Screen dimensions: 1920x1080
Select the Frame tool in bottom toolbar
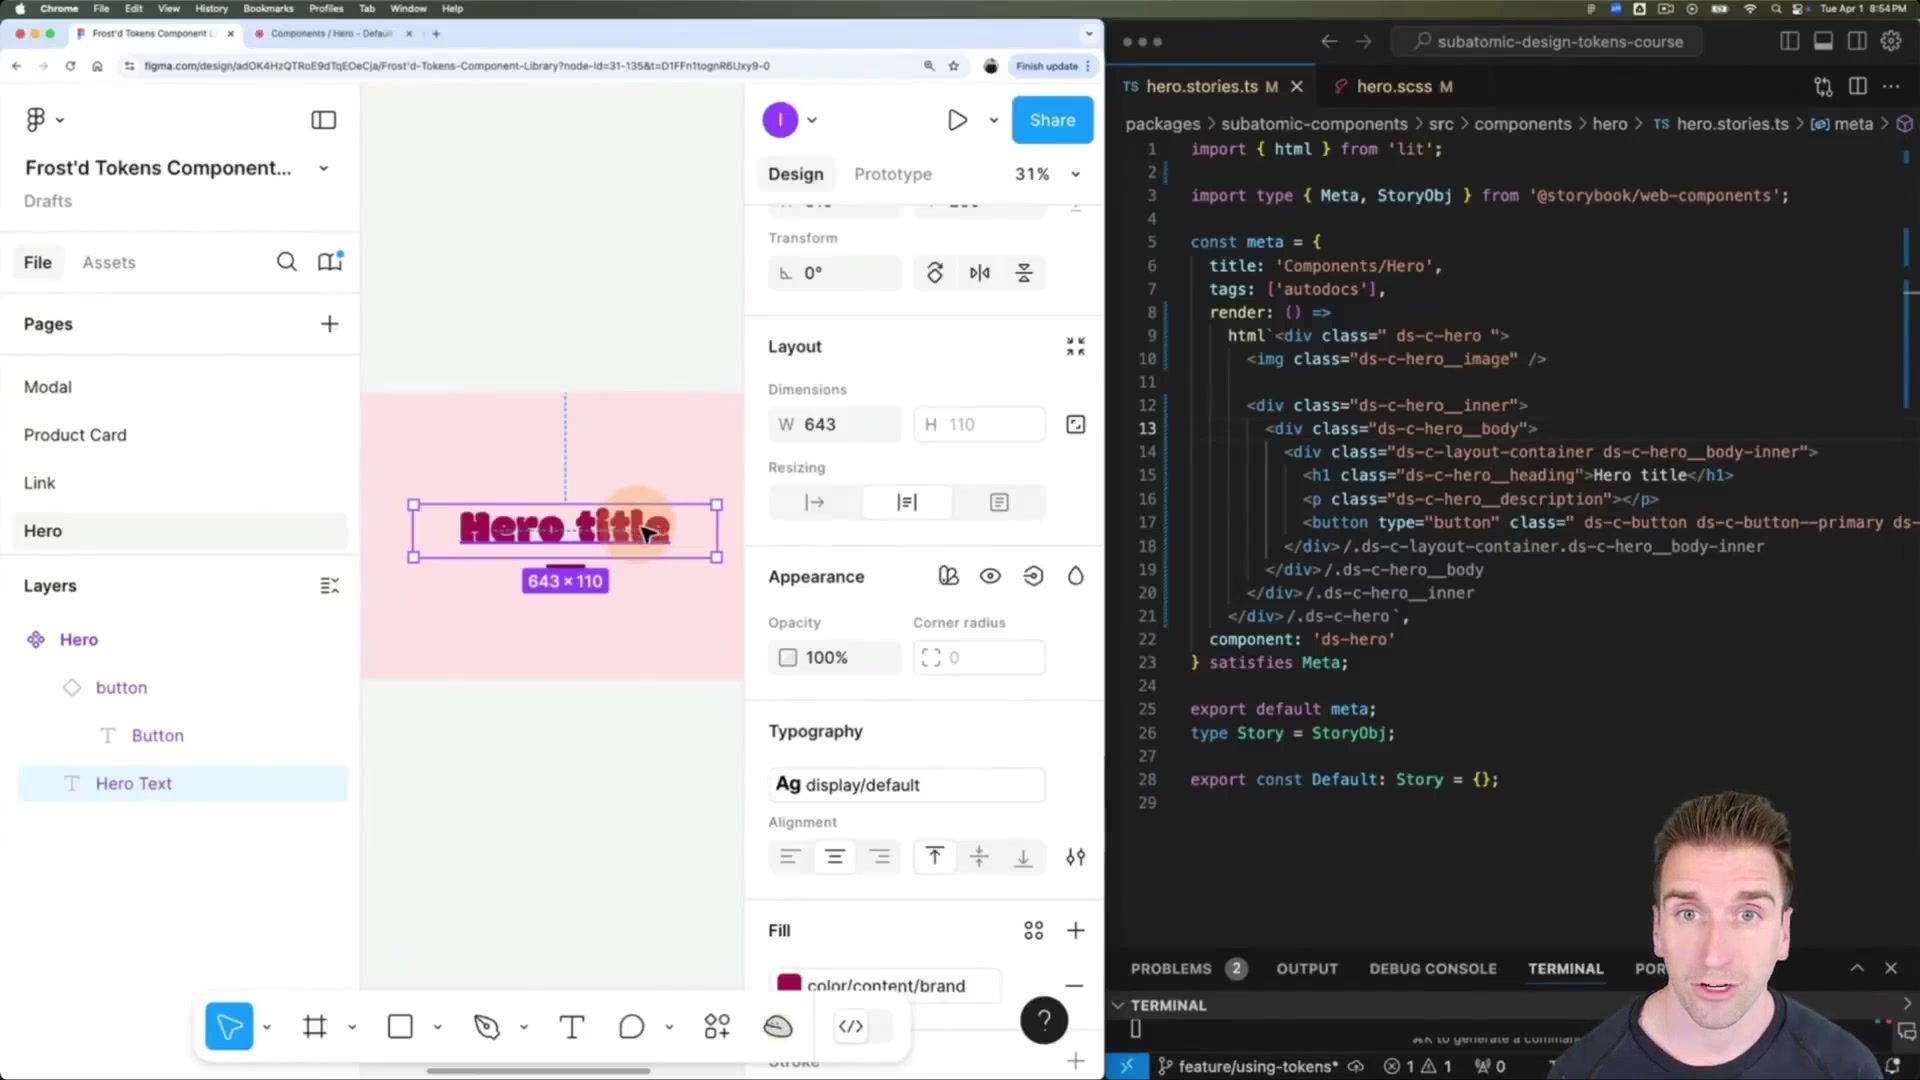(x=315, y=1026)
